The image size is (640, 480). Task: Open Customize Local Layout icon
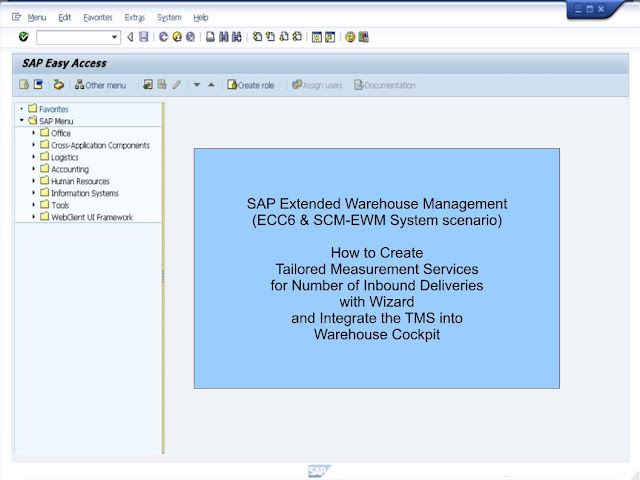(x=363, y=37)
